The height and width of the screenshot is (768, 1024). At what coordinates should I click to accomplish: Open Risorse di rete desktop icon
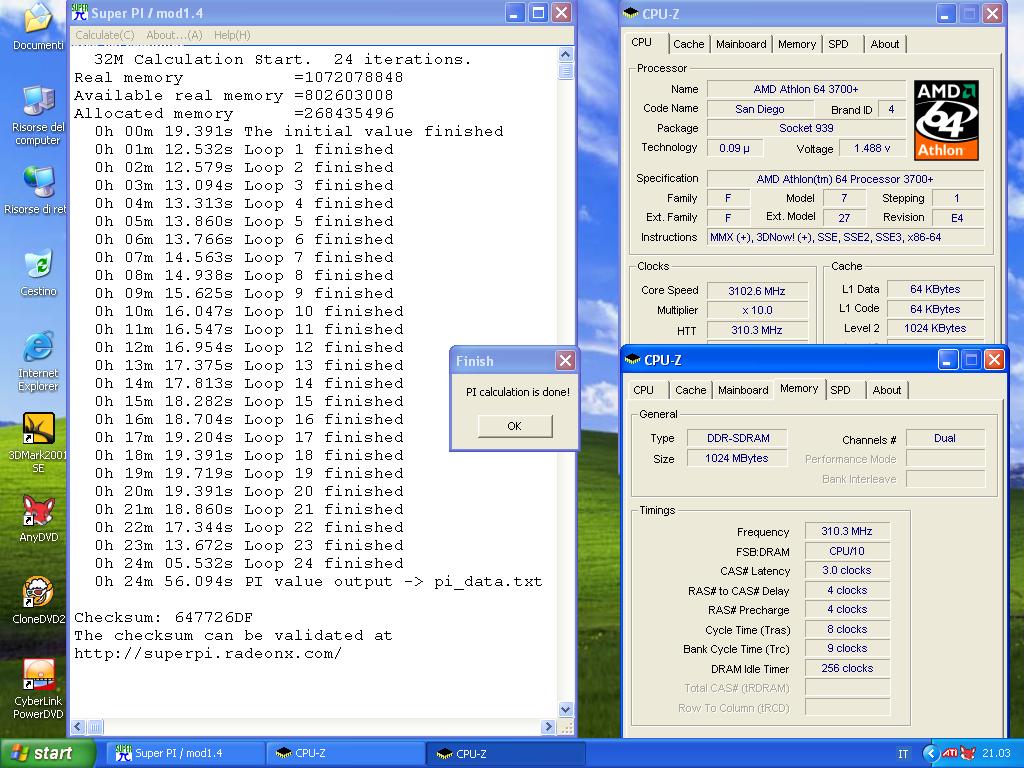click(35, 190)
